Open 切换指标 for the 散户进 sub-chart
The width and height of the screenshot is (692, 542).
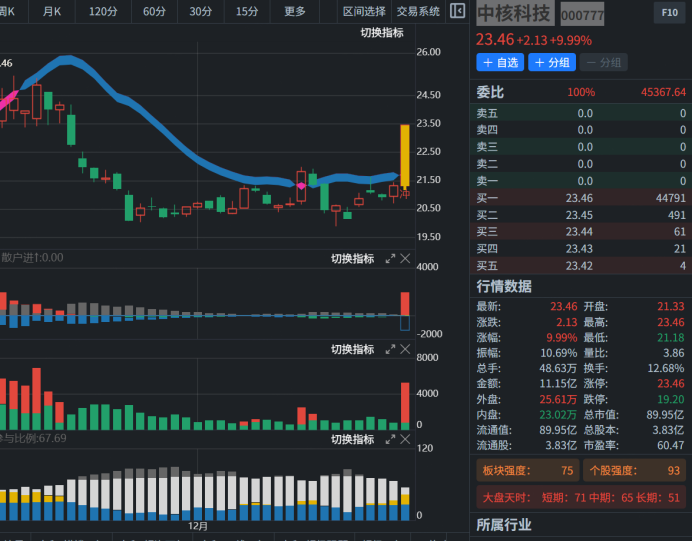pyautogui.click(x=352, y=259)
